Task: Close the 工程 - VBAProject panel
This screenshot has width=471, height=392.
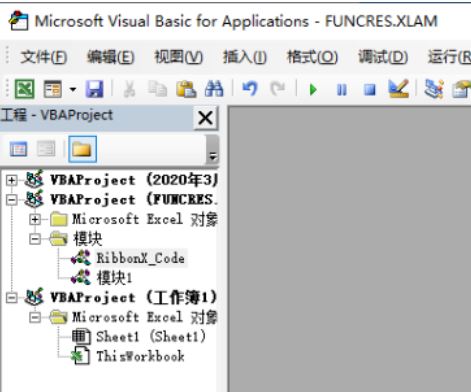Action: [x=205, y=118]
